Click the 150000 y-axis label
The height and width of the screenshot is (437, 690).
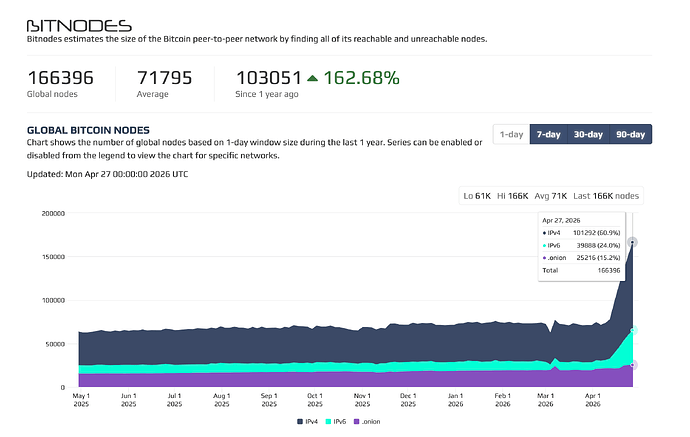(53, 257)
